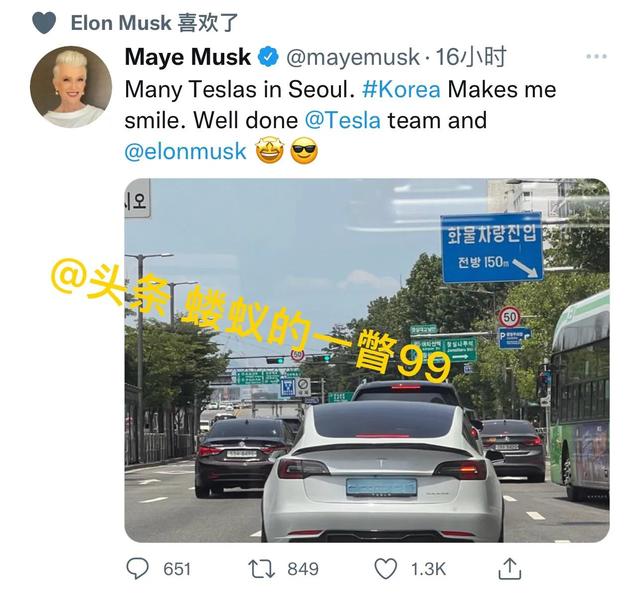This screenshot has height=599, width=640.
Task: Click Maye Musk's blue verified badge
Action: (268, 57)
